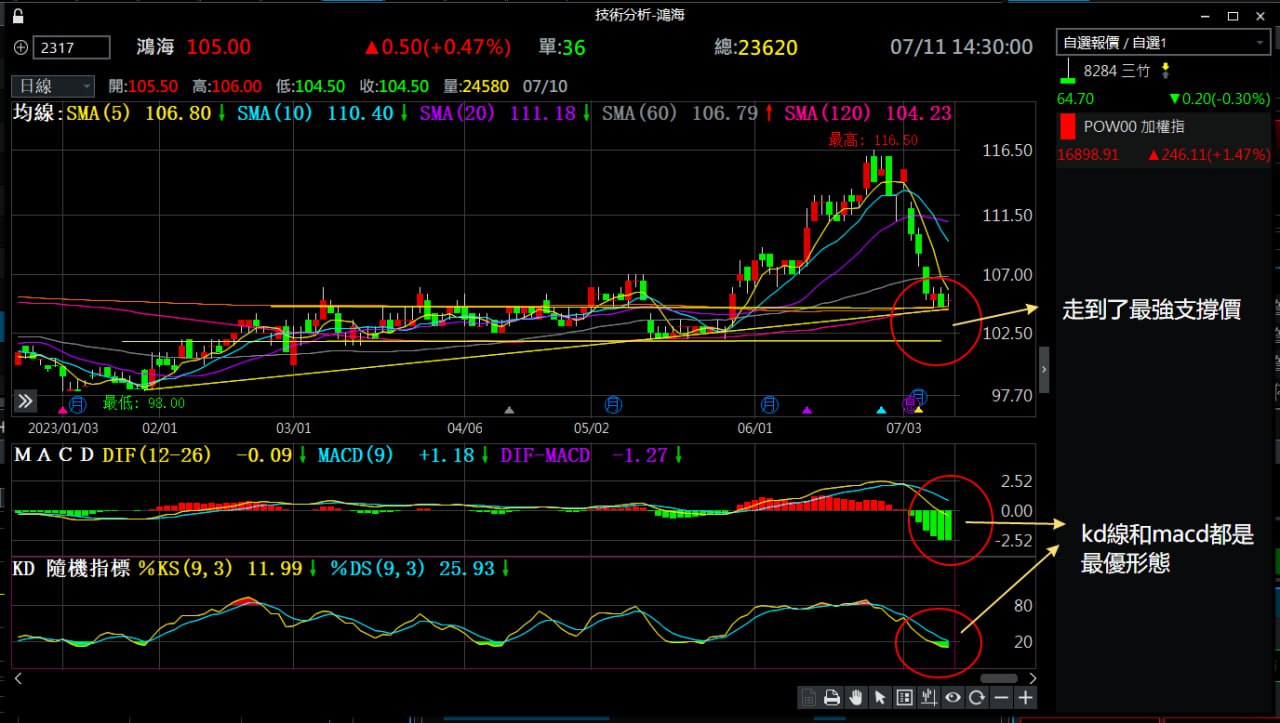Select the arrow pointer tool
Image resolution: width=1280 pixels, height=723 pixels.
point(880,698)
